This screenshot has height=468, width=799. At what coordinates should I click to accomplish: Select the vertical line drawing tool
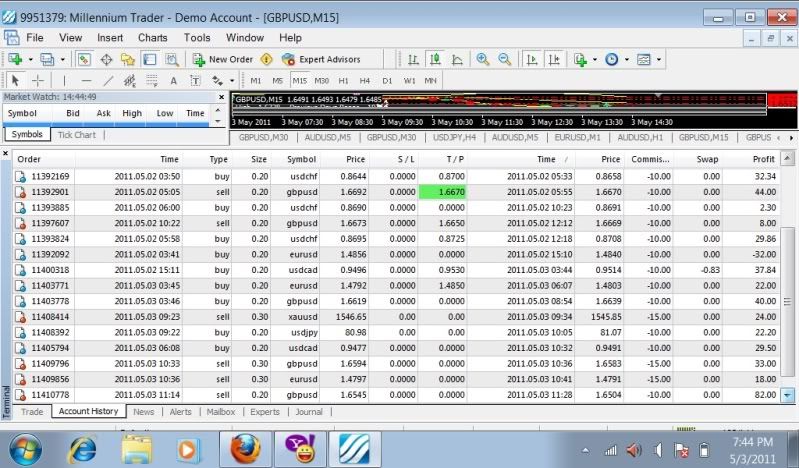coord(64,81)
